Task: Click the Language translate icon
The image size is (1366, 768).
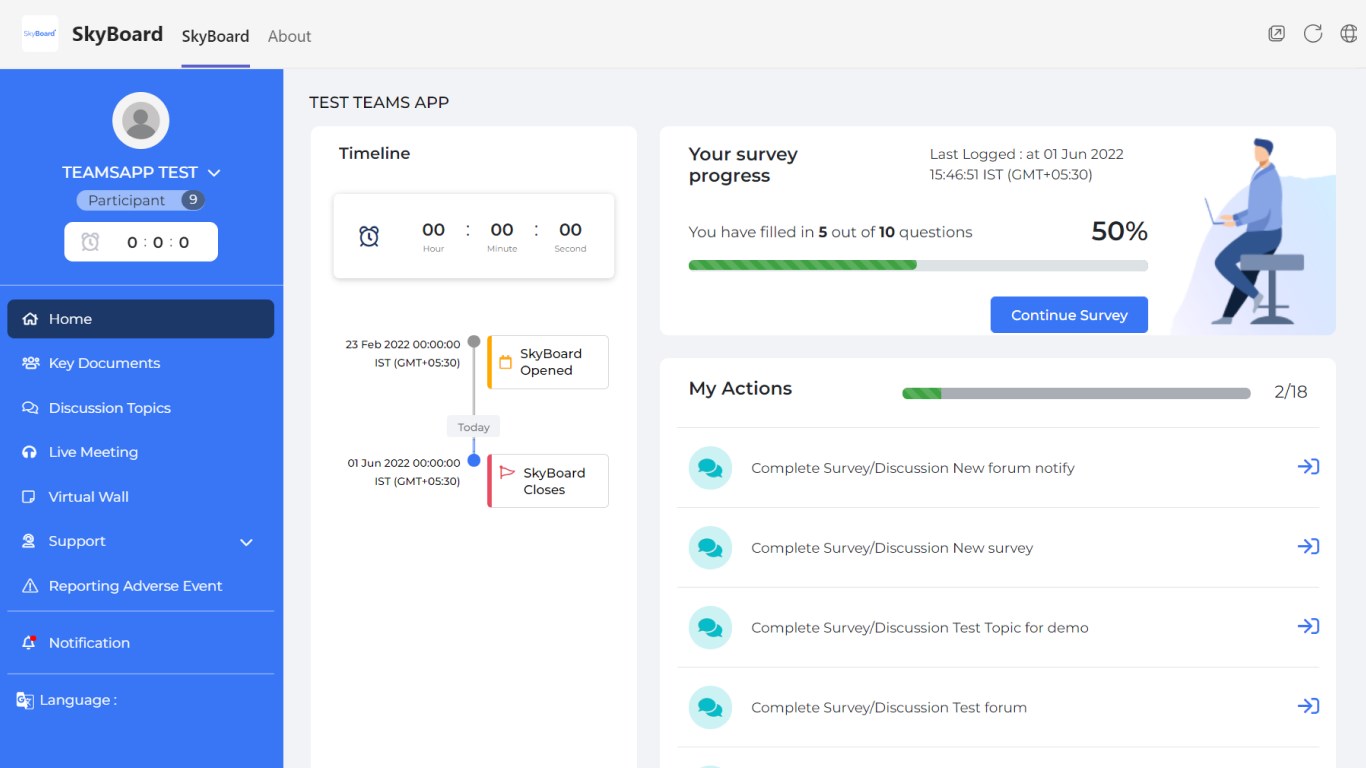Action: pyautogui.click(x=25, y=701)
